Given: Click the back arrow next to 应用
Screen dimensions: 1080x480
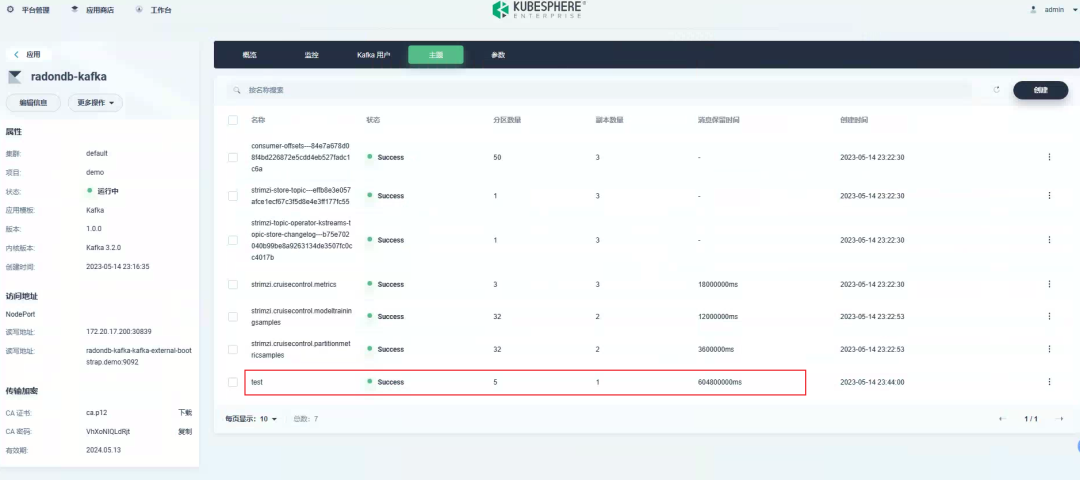Looking at the screenshot, I should [16, 54].
